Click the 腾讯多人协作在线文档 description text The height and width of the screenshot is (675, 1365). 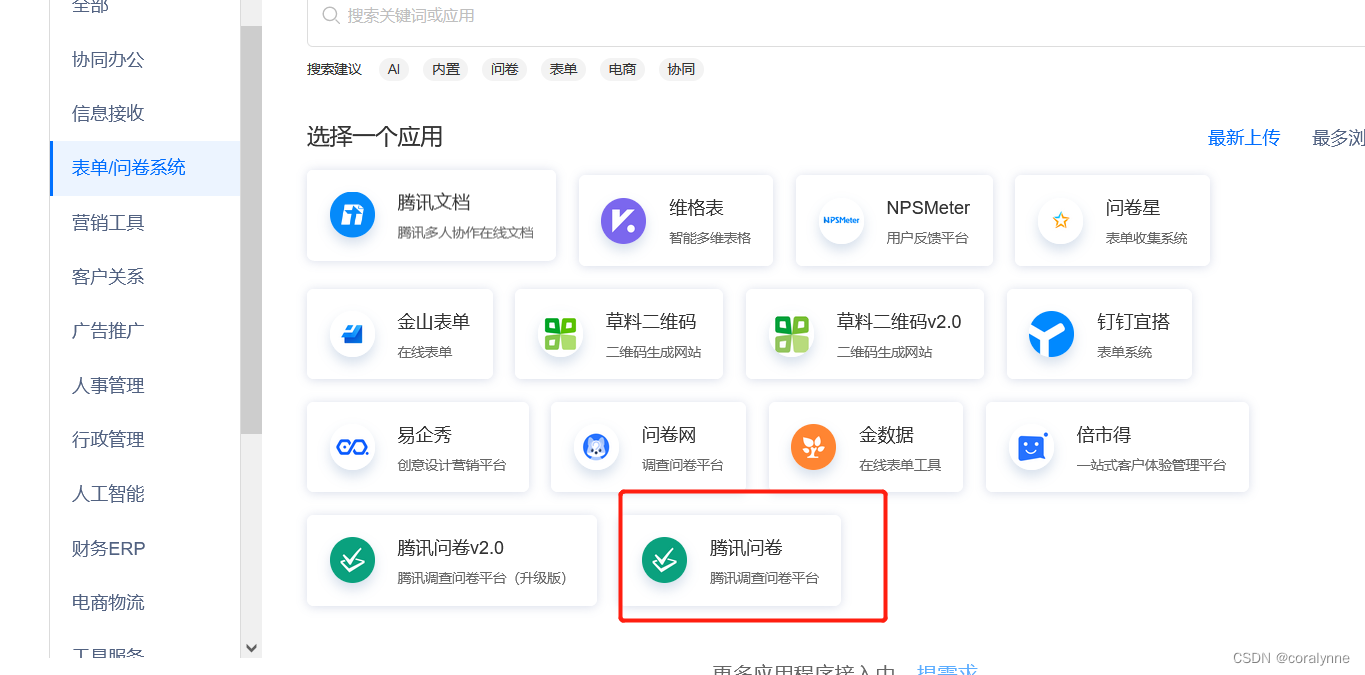point(465,232)
